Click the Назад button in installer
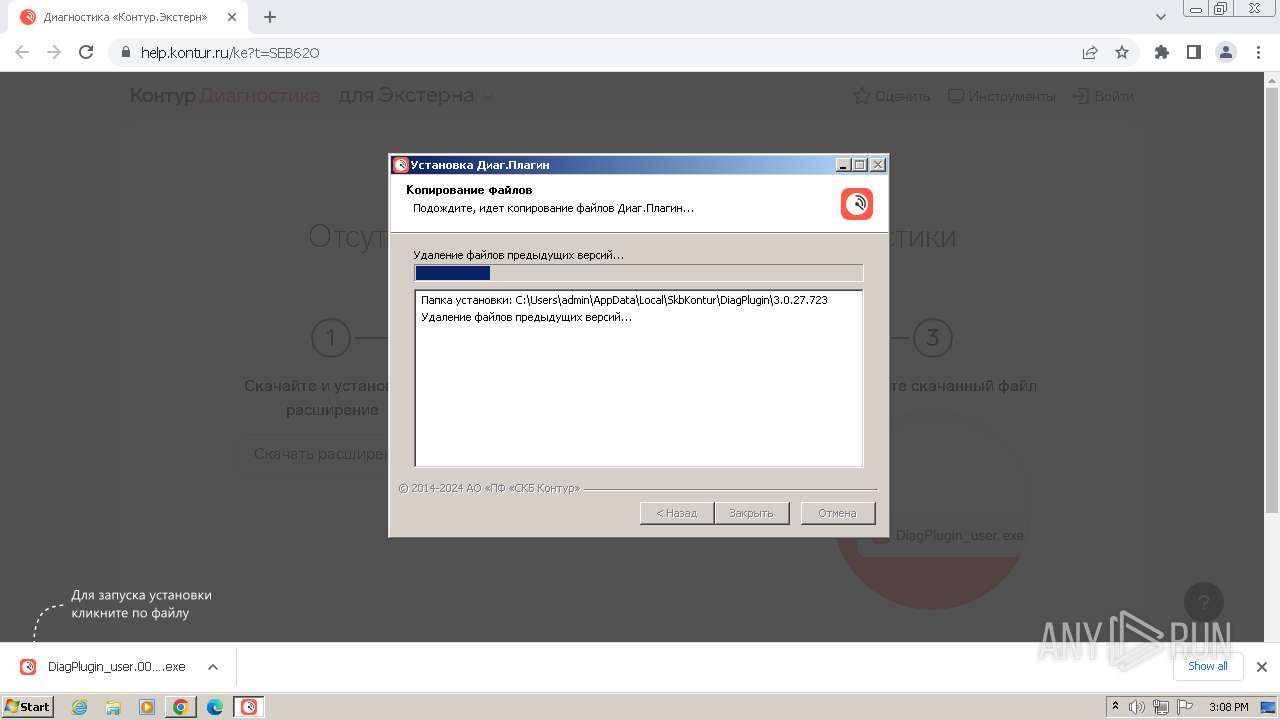Screen dimensions: 1280x720 pyautogui.click(x=676, y=513)
